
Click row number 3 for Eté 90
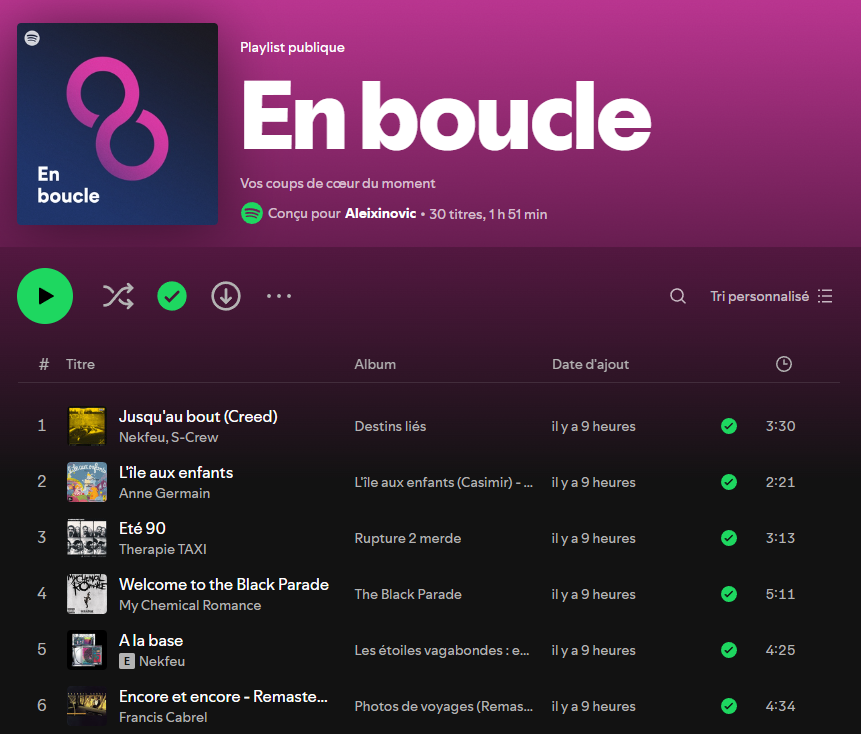coord(42,537)
